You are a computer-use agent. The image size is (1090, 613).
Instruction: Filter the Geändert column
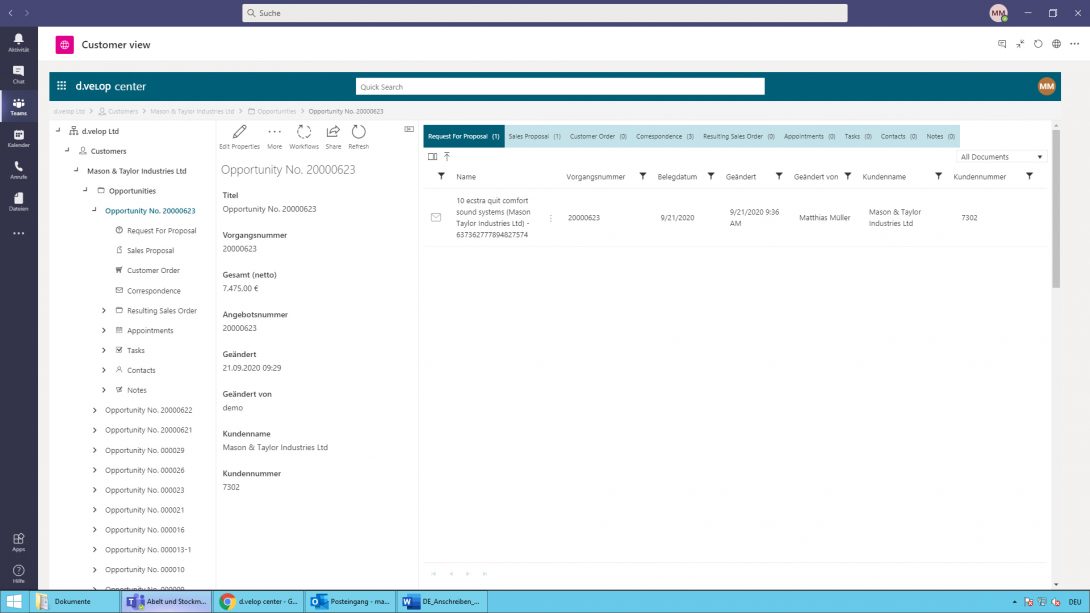779,177
